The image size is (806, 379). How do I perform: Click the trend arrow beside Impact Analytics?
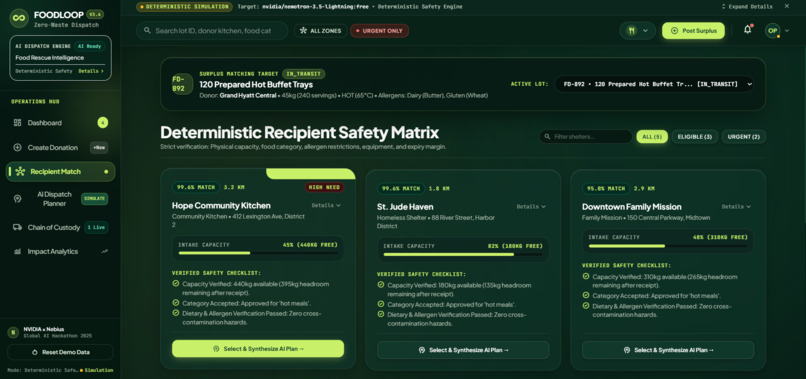point(105,251)
